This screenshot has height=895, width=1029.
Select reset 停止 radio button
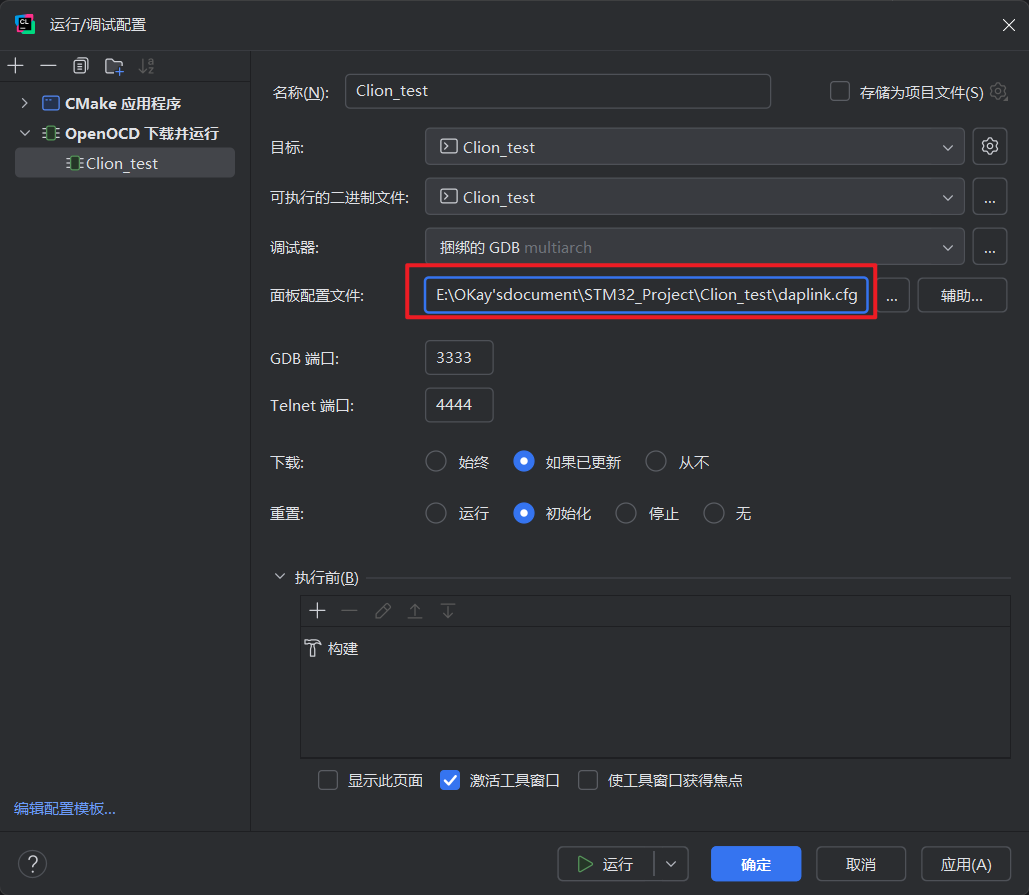[626, 512]
